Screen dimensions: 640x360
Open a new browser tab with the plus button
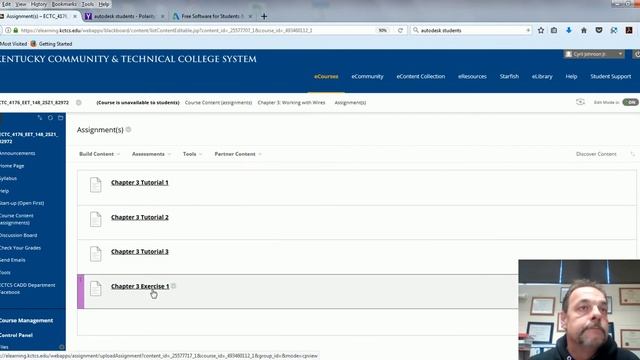click(x=264, y=16)
